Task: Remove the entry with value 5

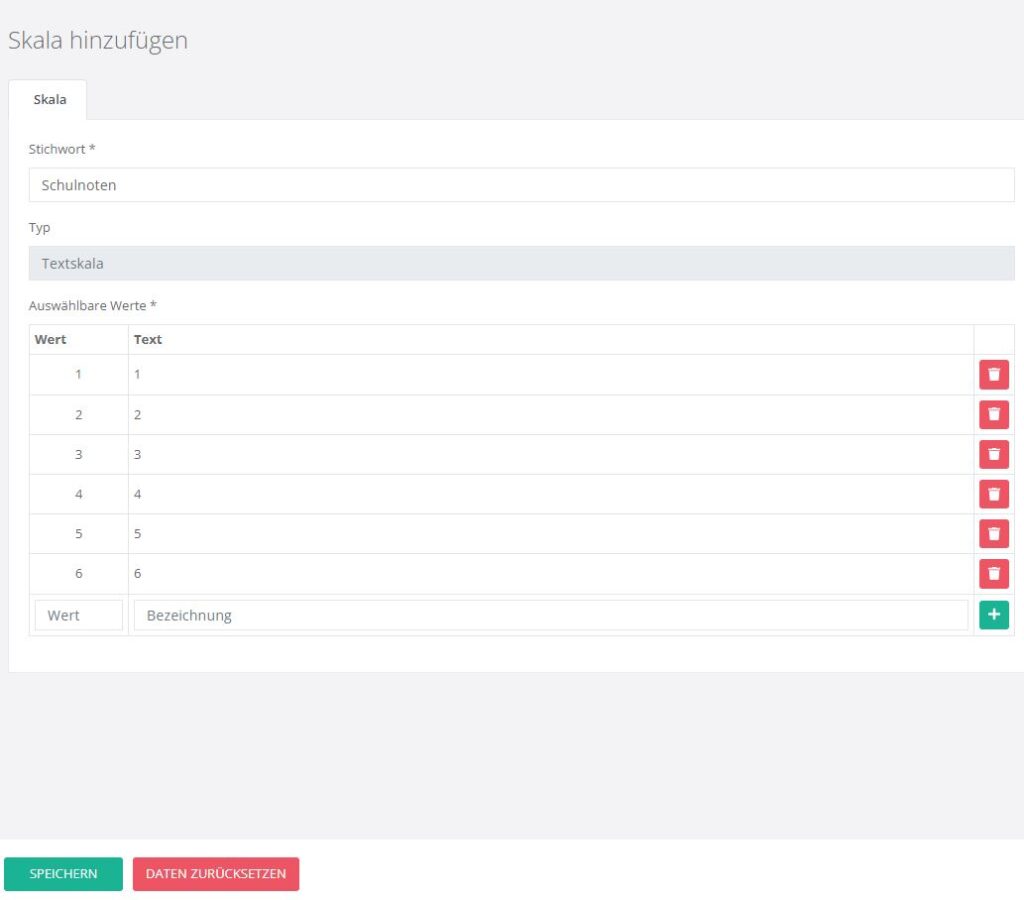Action: (993, 534)
